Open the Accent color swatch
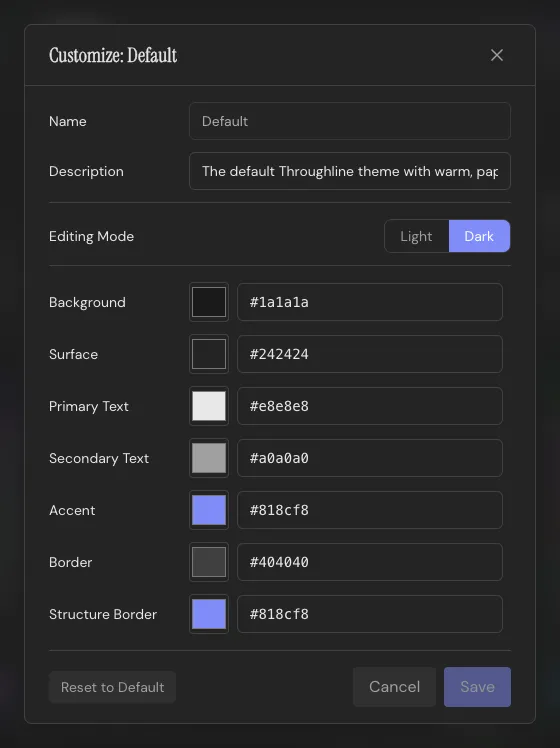 (x=209, y=510)
